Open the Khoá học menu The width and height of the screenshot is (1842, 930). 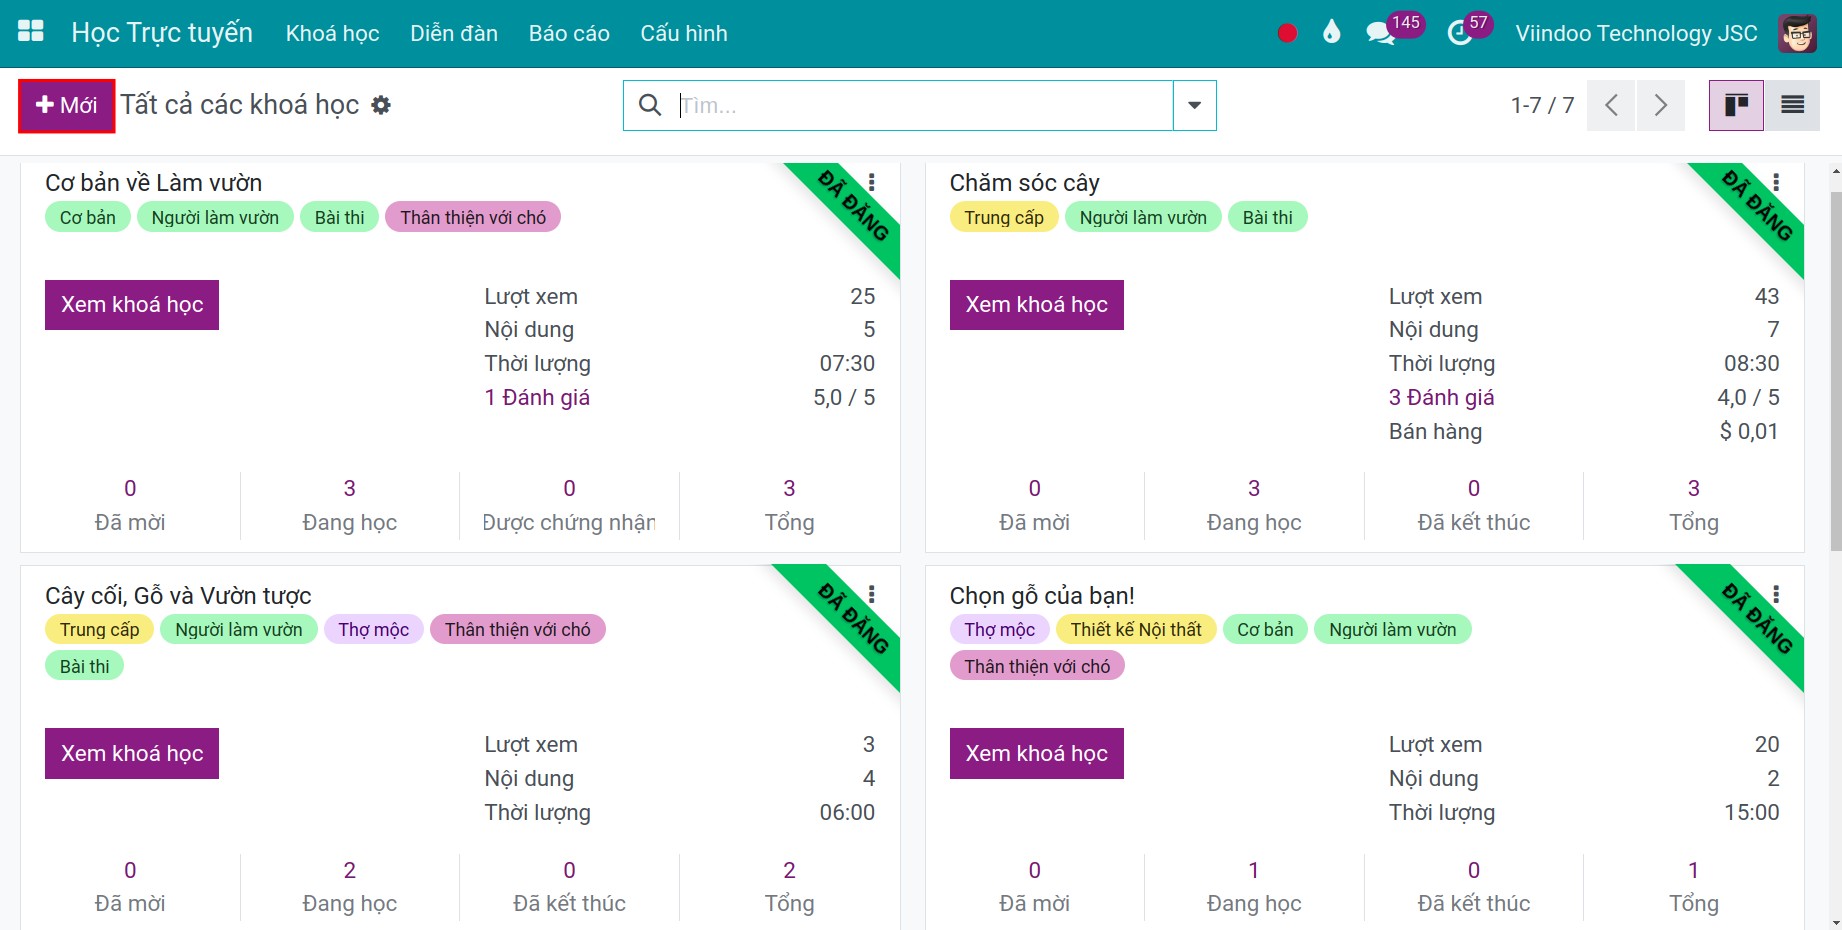click(x=333, y=33)
